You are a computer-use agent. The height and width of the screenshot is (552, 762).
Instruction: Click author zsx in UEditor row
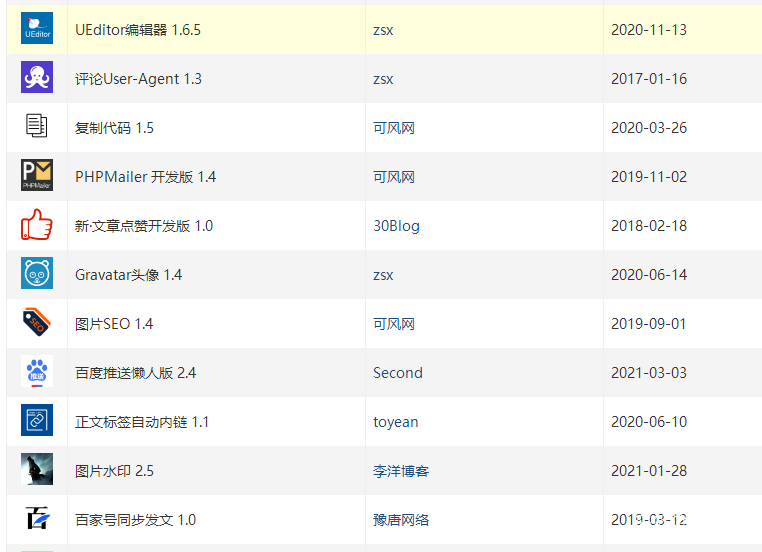(383, 30)
